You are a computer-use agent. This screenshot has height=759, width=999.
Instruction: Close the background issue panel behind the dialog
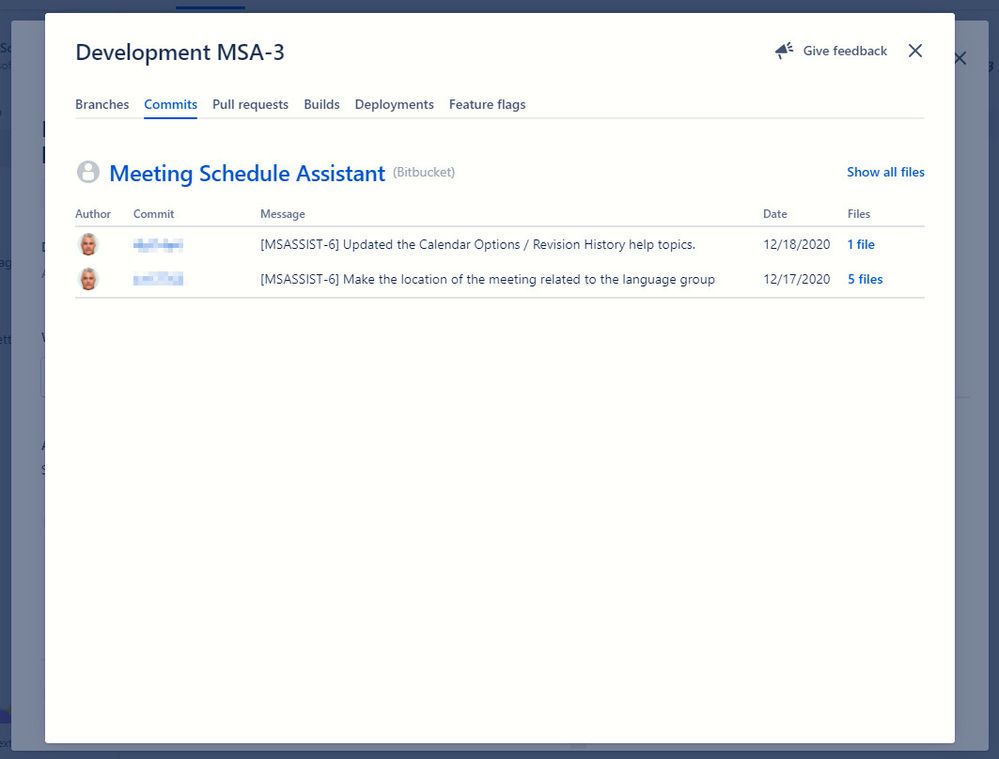pyautogui.click(x=960, y=59)
